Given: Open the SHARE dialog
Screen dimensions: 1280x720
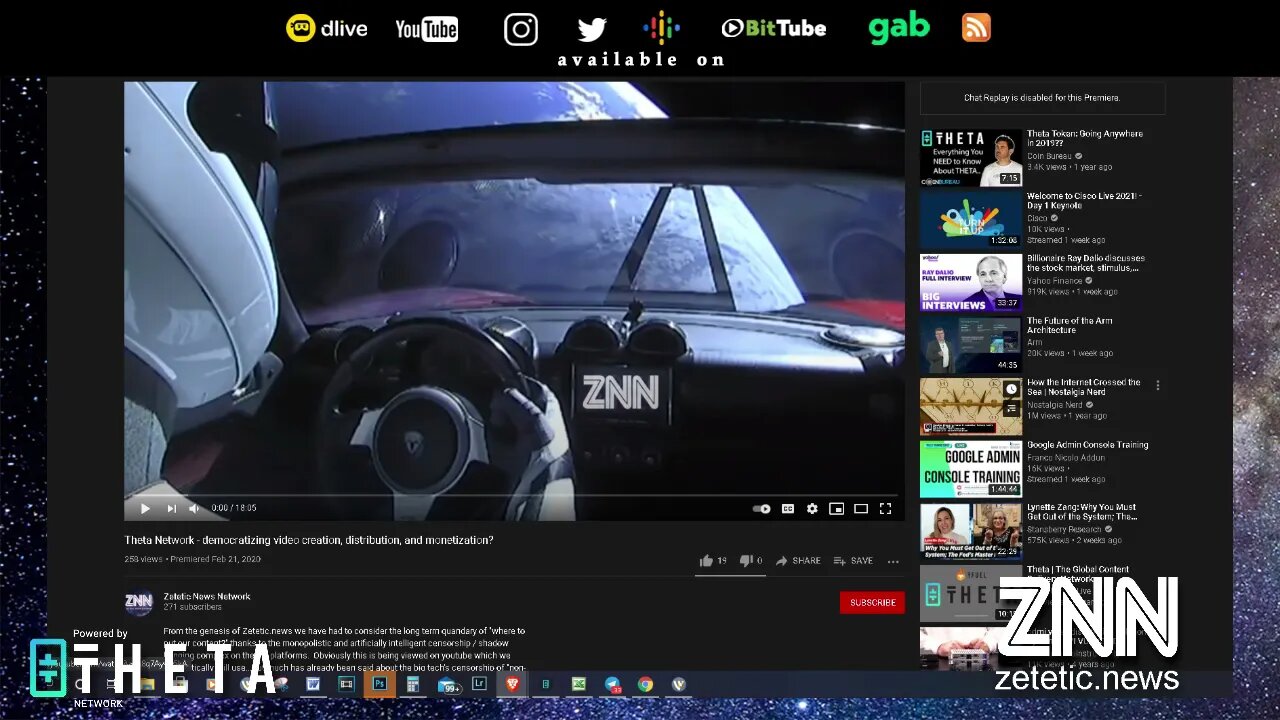Looking at the screenshot, I should tap(798, 561).
